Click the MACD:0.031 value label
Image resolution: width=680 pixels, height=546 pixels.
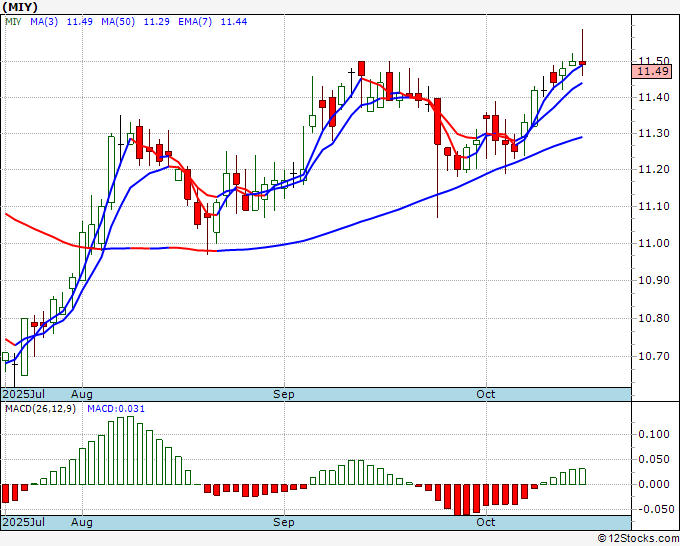[x=116, y=409]
